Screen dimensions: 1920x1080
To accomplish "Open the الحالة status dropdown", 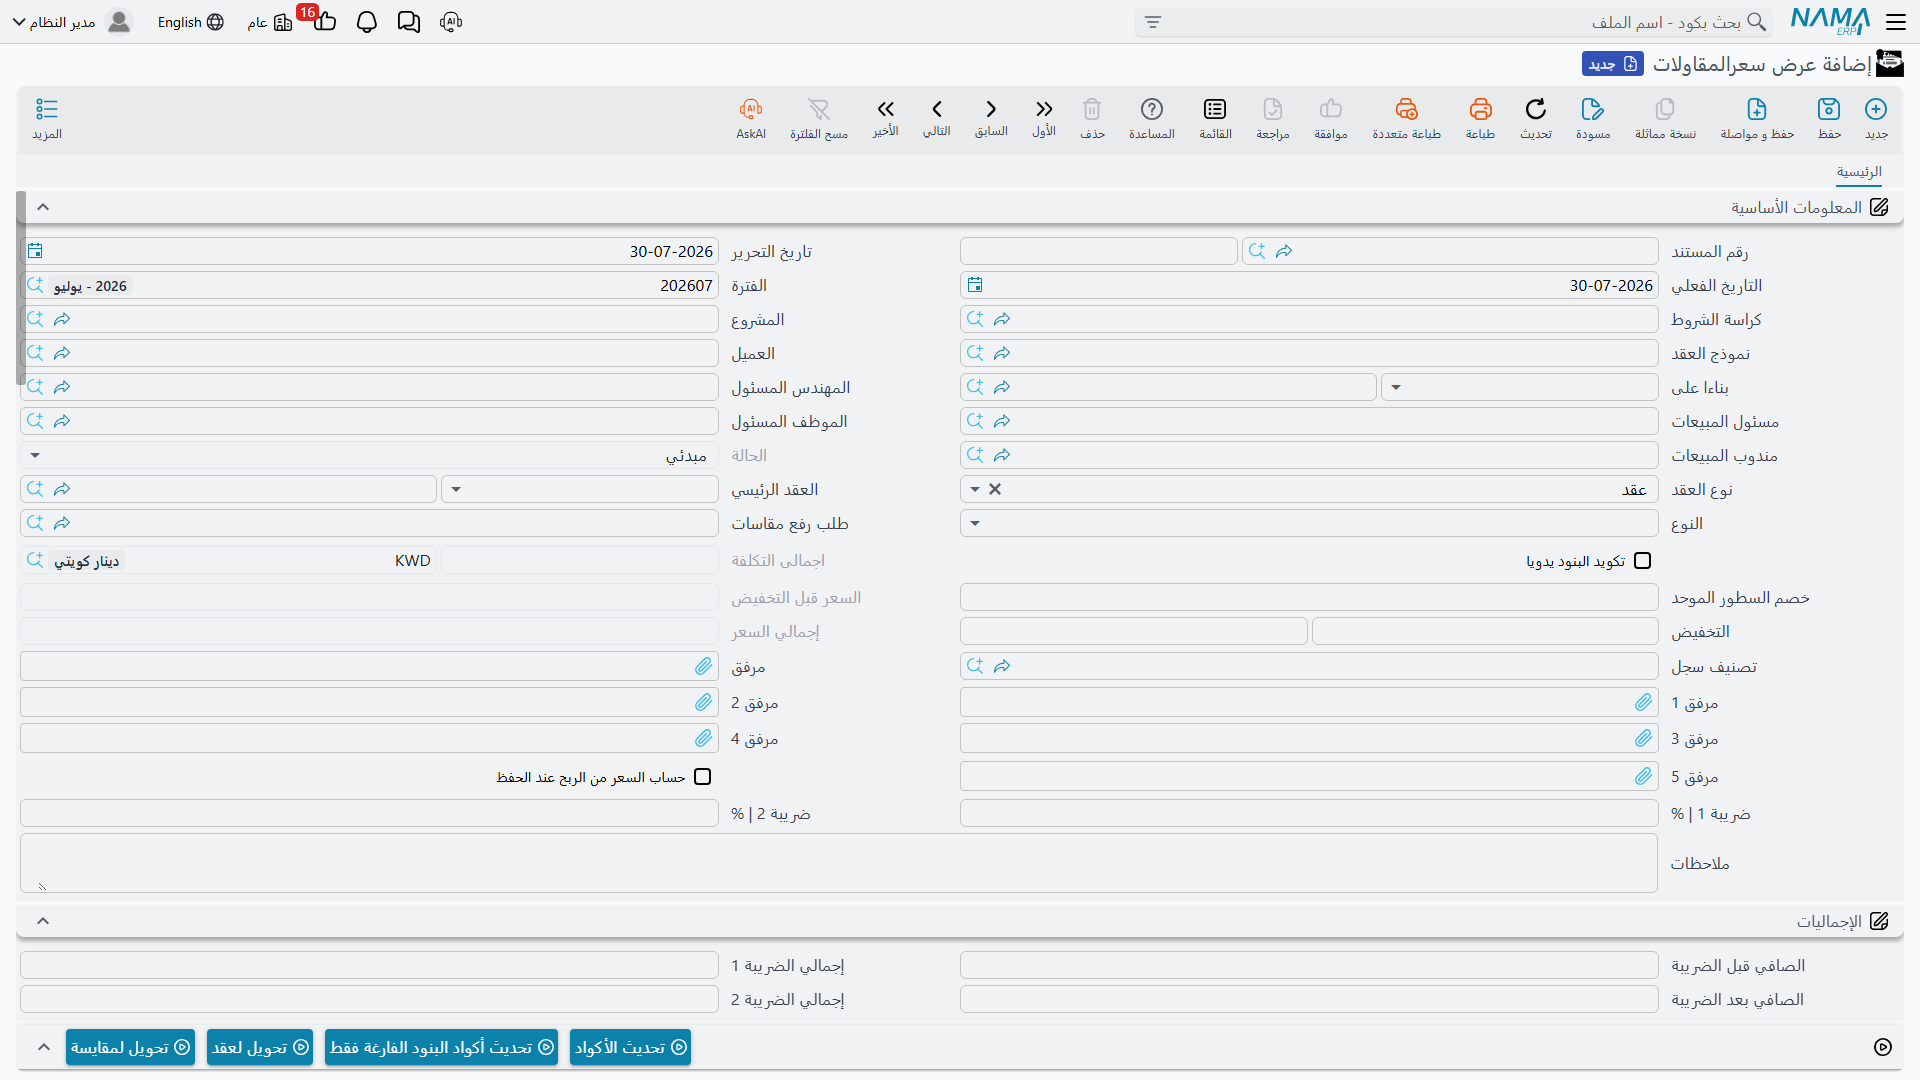I will tap(35, 455).
